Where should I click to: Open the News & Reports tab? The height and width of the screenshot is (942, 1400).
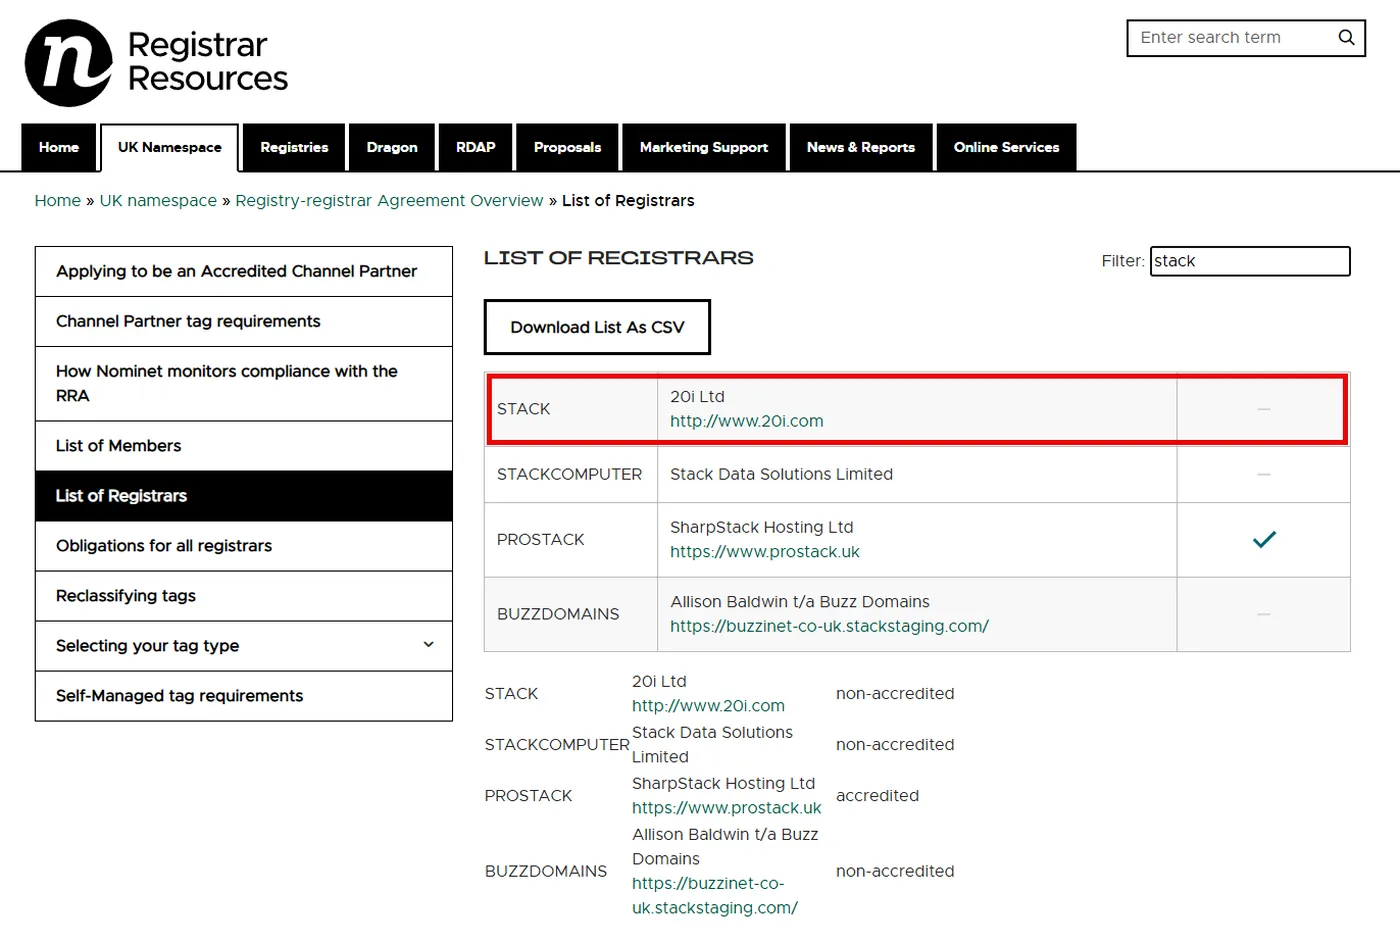pyautogui.click(x=861, y=147)
